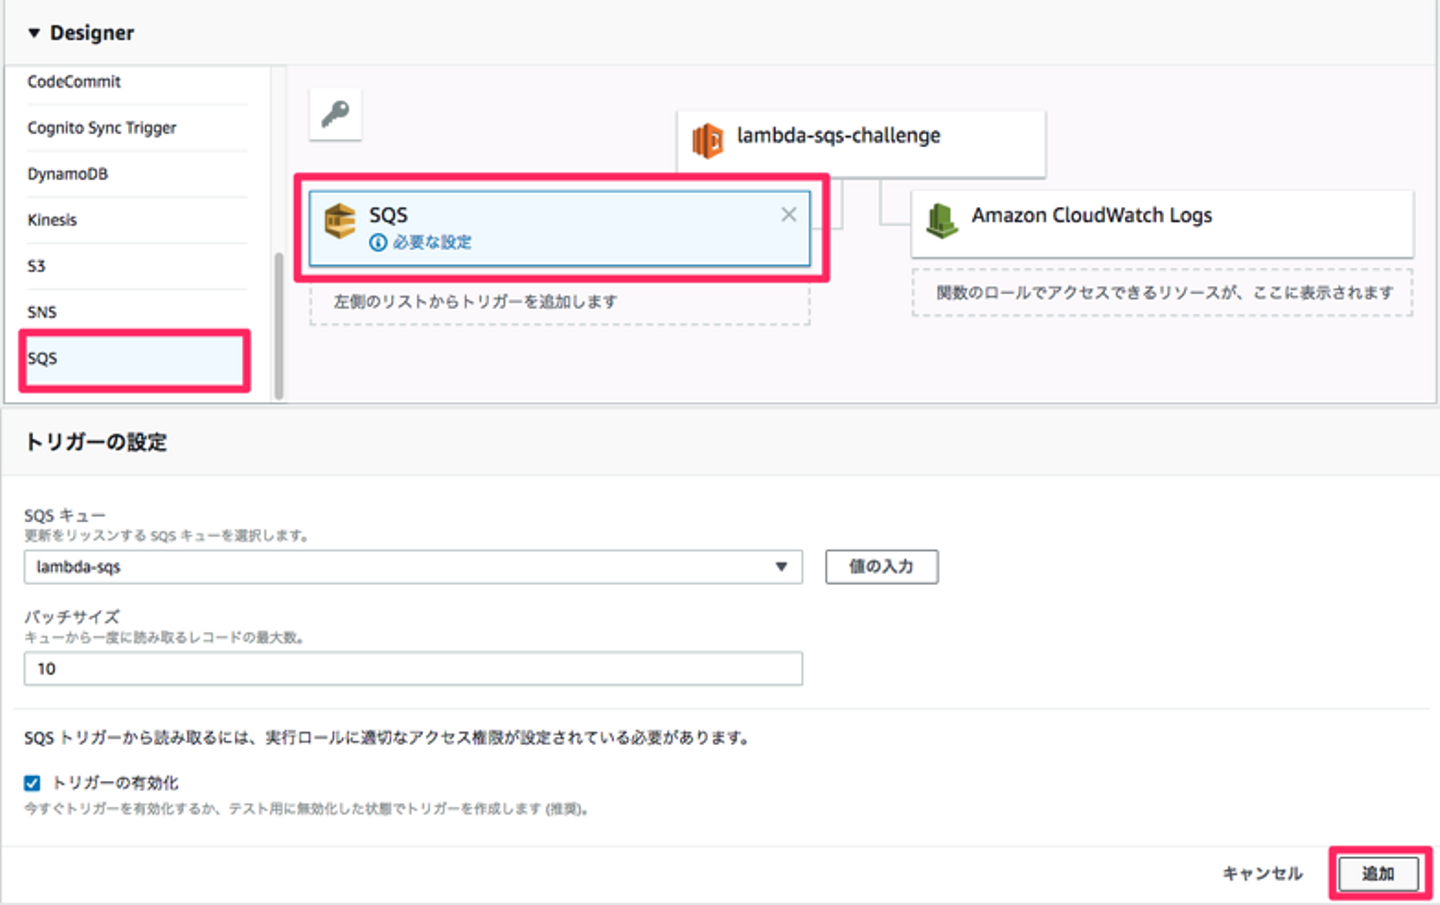The width and height of the screenshot is (1440, 905).
Task: Click the info icon beside 必要な設定
Action: pyautogui.click(x=378, y=242)
